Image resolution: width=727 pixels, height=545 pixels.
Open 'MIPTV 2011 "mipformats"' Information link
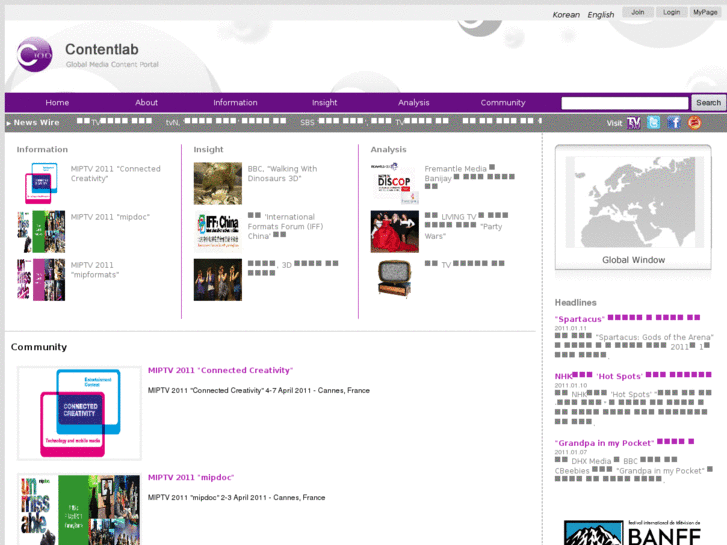(x=95, y=270)
